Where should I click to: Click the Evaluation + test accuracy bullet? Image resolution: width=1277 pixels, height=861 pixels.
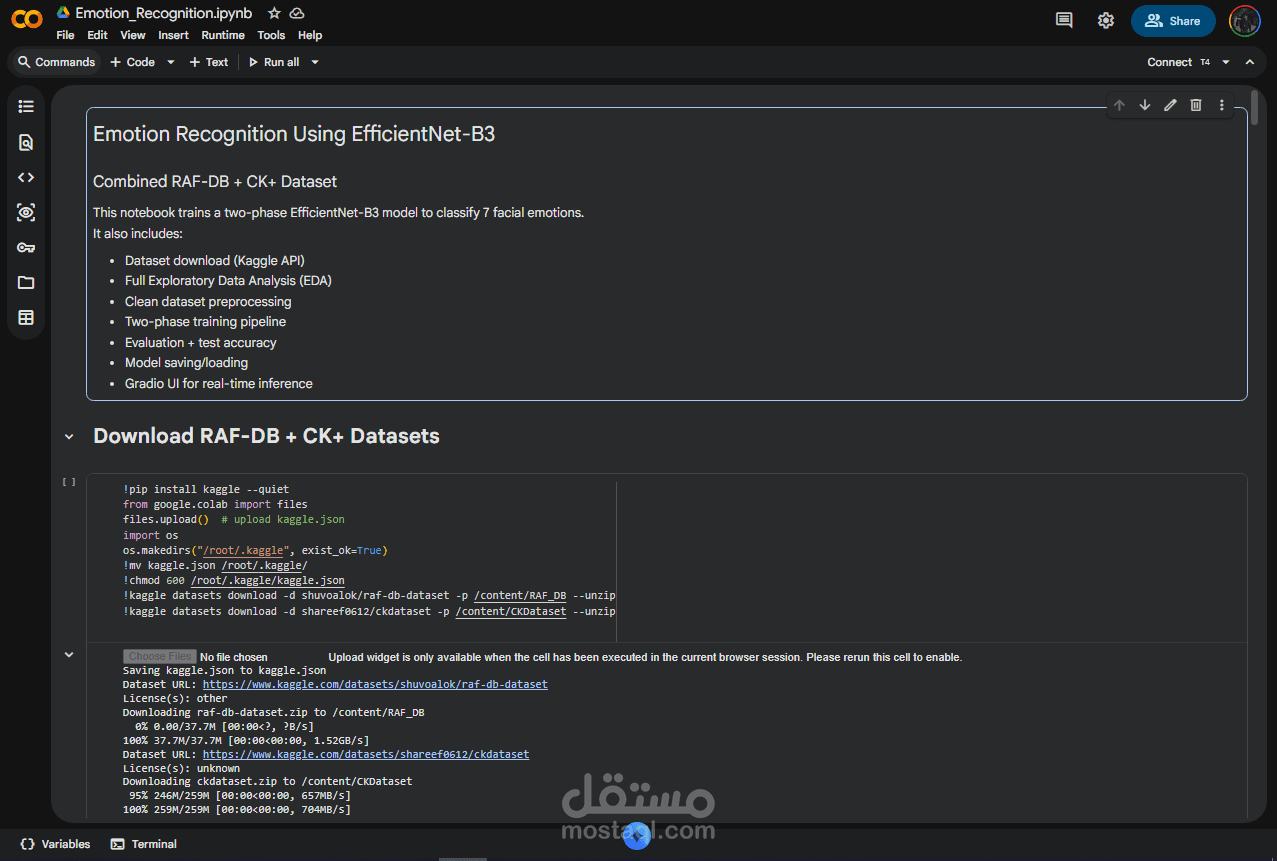click(201, 342)
